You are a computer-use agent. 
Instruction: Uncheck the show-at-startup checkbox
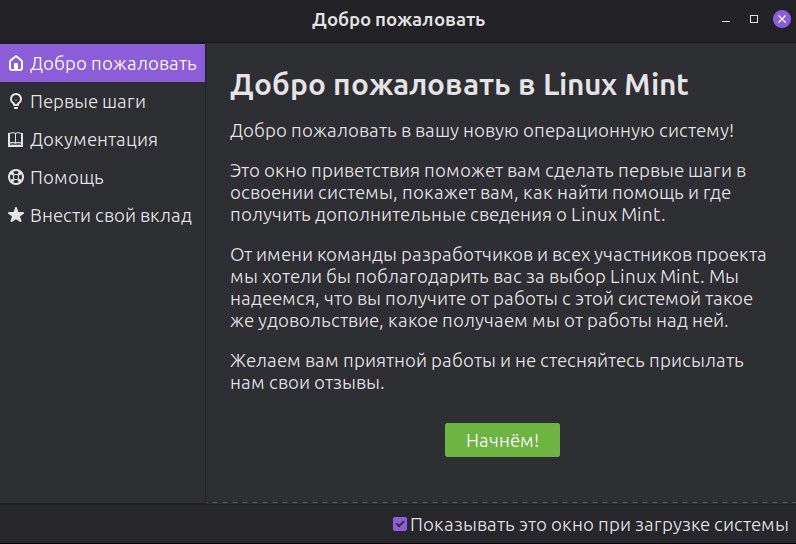400,524
